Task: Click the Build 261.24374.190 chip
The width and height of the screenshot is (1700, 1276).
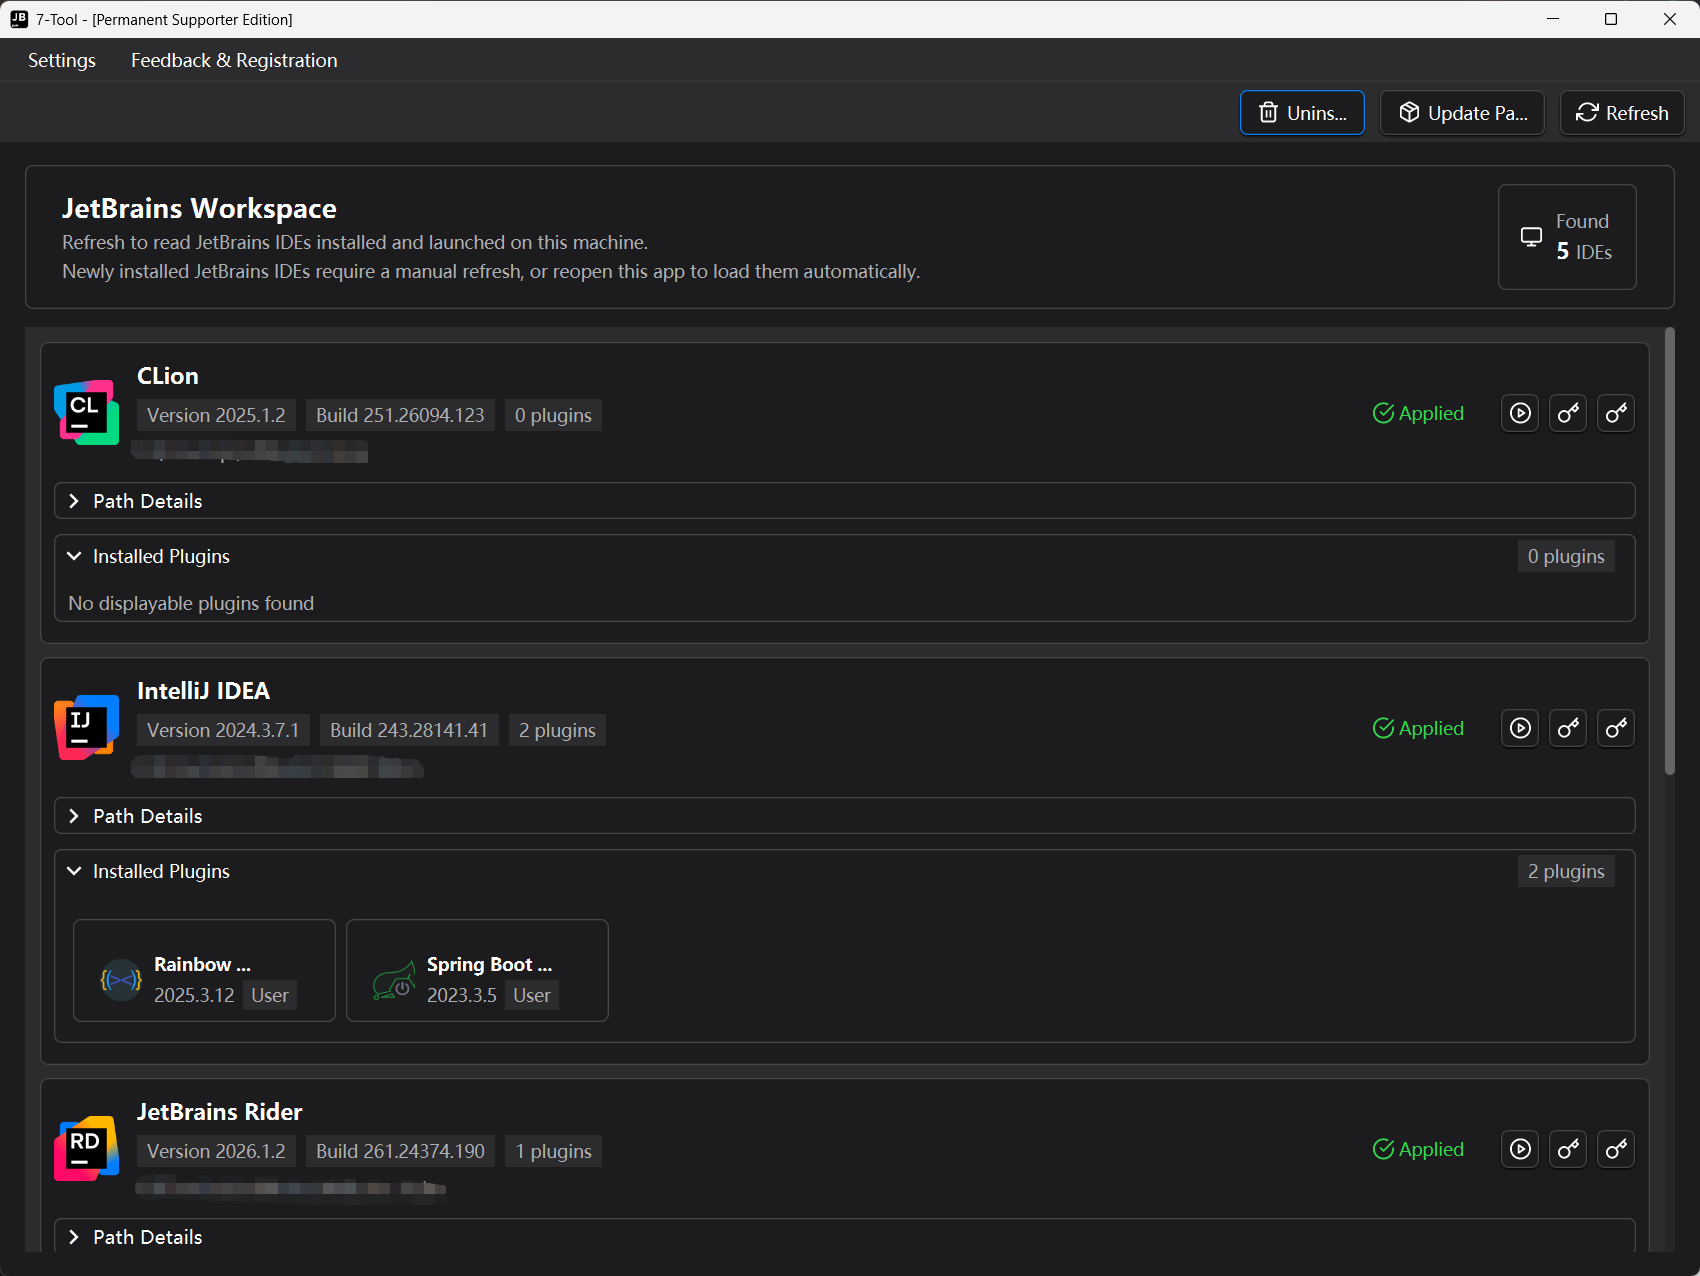Action: pos(400,1151)
